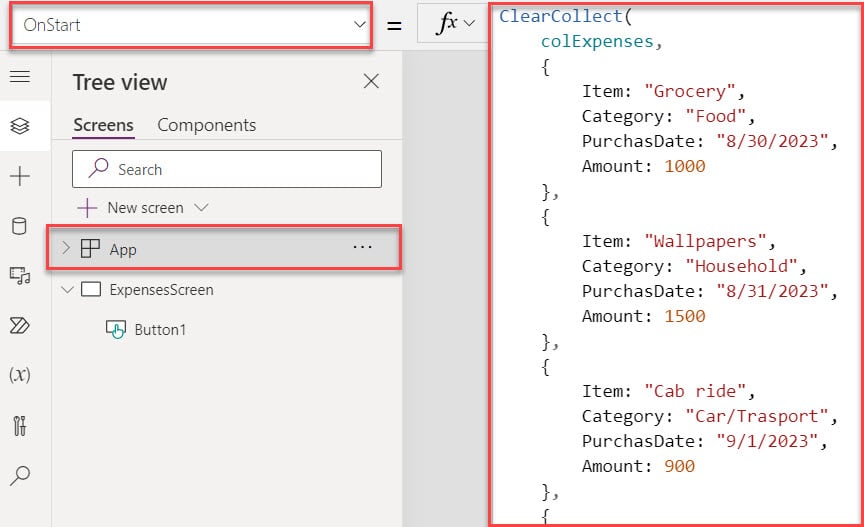
Task: Switch to the Screens tab
Action: click(x=104, y=125)
